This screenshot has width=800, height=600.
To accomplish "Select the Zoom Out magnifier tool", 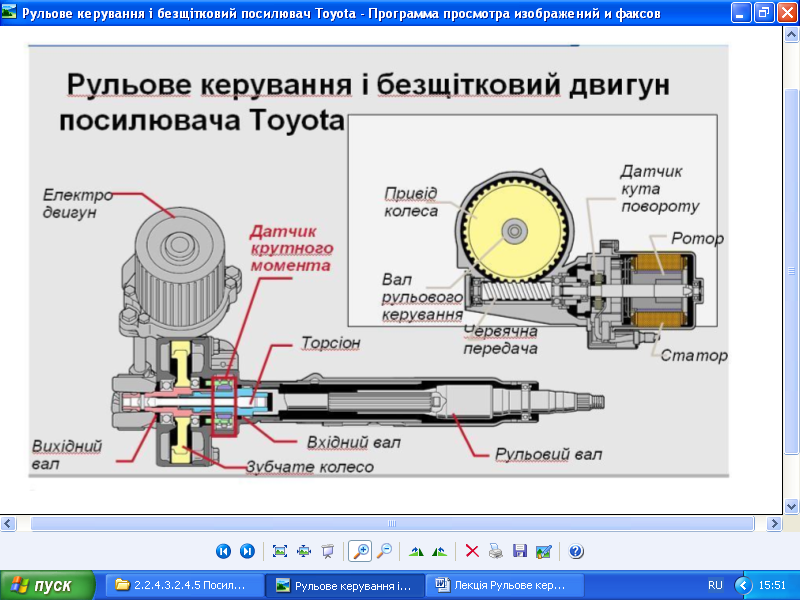I will coord(384,551).
